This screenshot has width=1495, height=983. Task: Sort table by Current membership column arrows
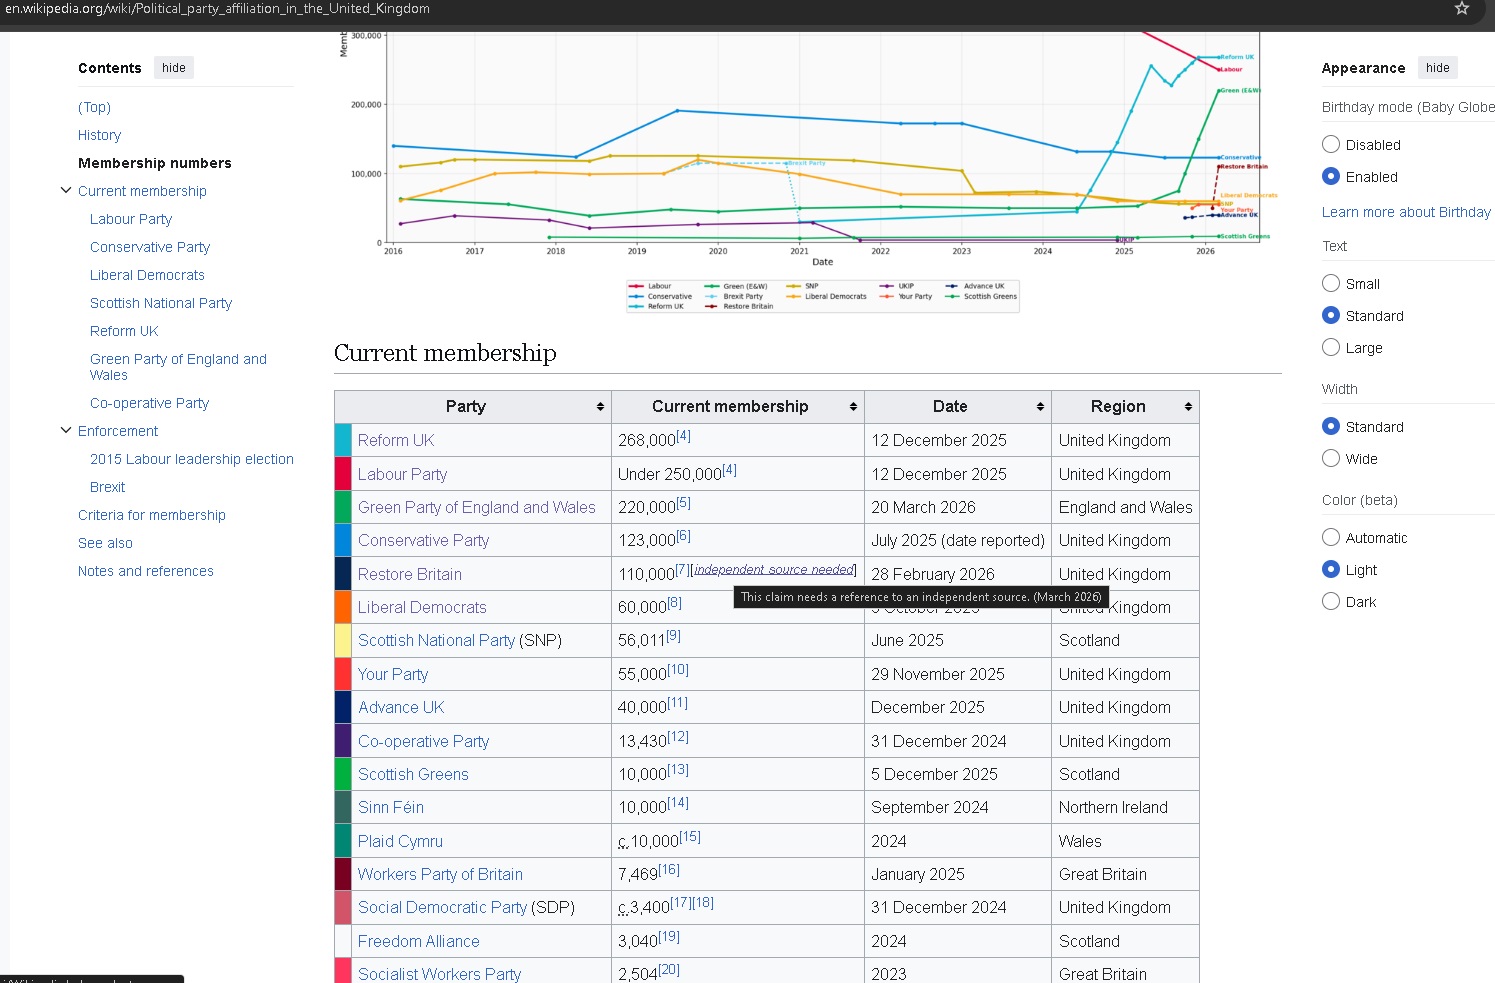coord(853,407)
